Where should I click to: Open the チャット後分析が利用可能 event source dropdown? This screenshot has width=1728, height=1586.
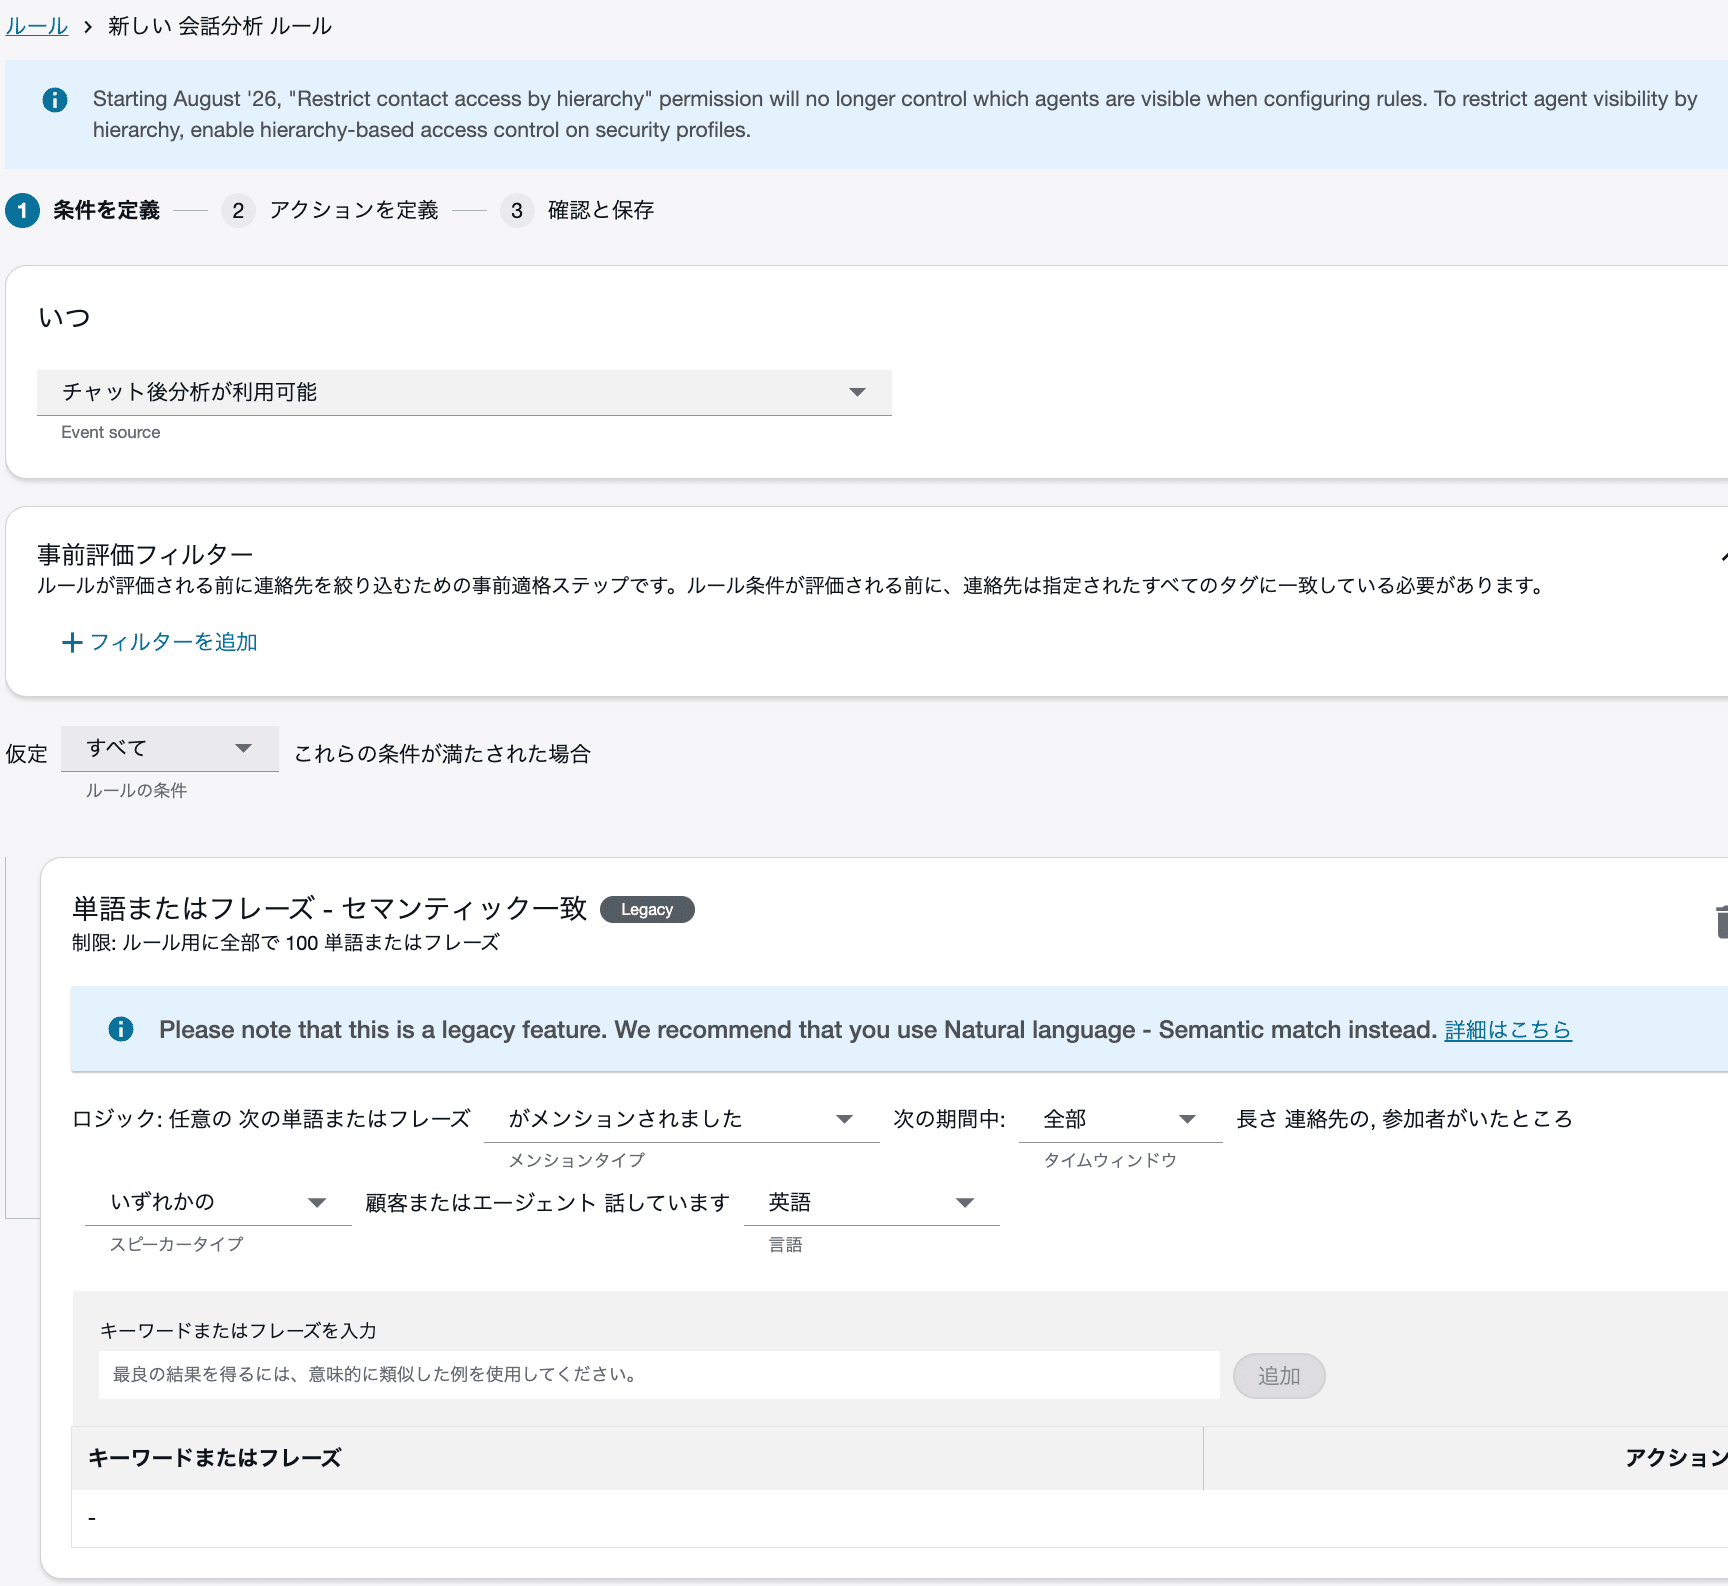(x=464, y=392)
